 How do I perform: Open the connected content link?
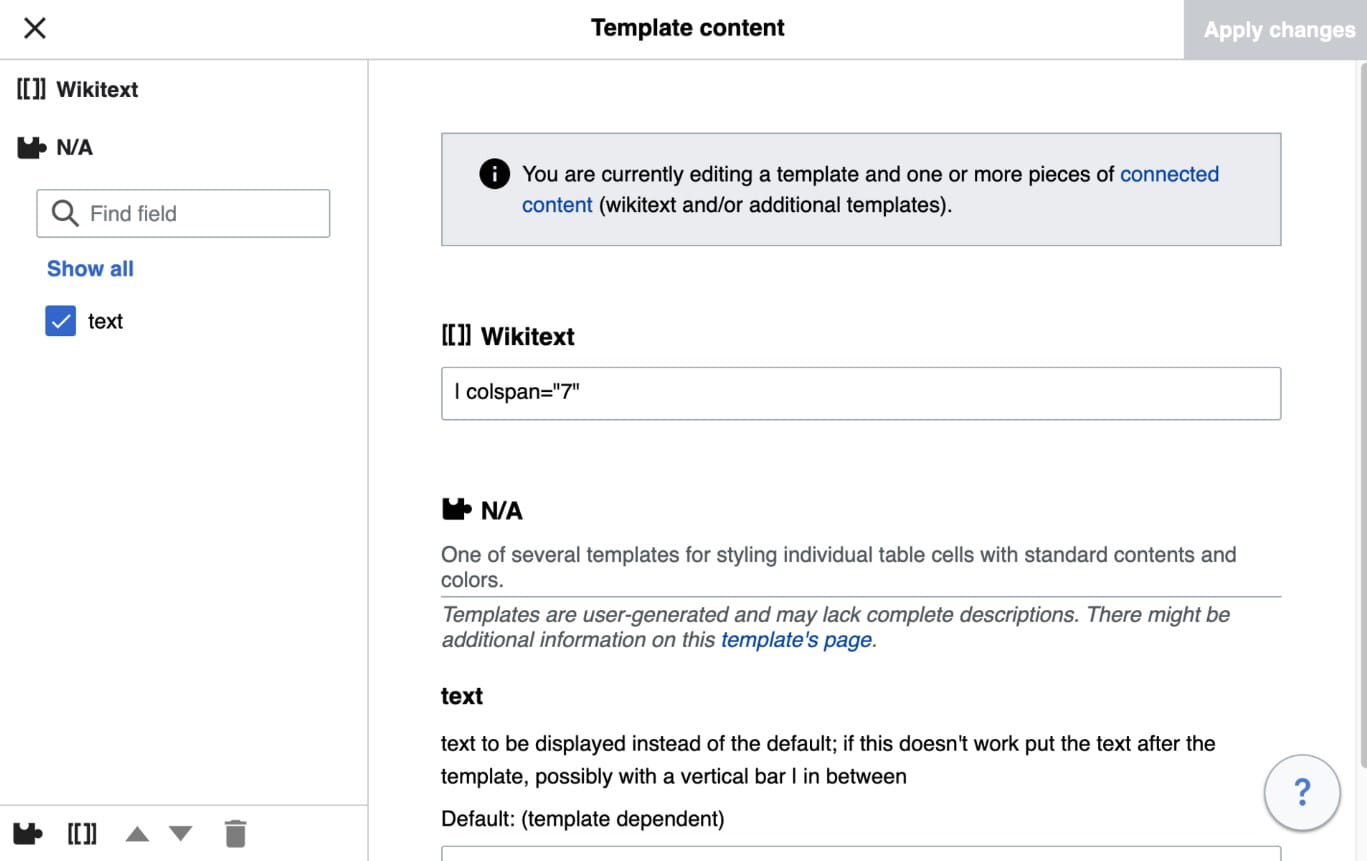(x=1168, y=174)
